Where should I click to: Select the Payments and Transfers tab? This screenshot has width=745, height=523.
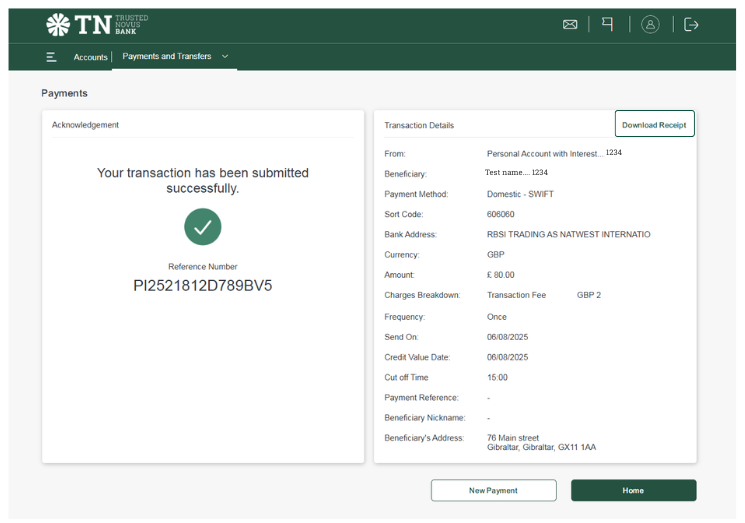167,56
